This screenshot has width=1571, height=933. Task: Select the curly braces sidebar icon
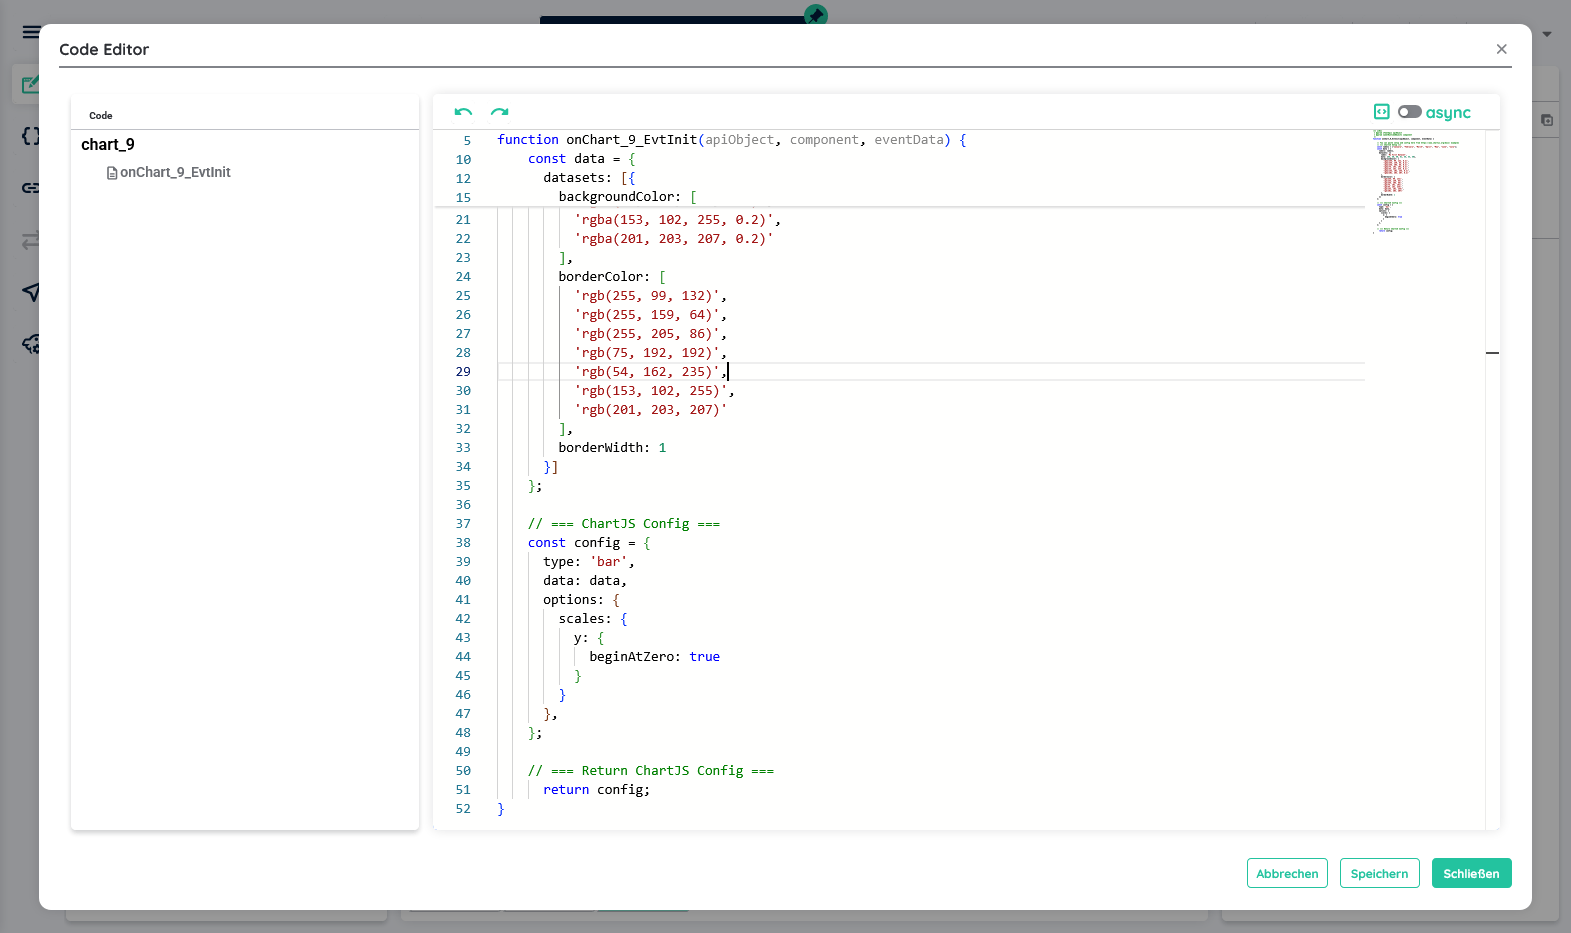click(x=30, y=136)
